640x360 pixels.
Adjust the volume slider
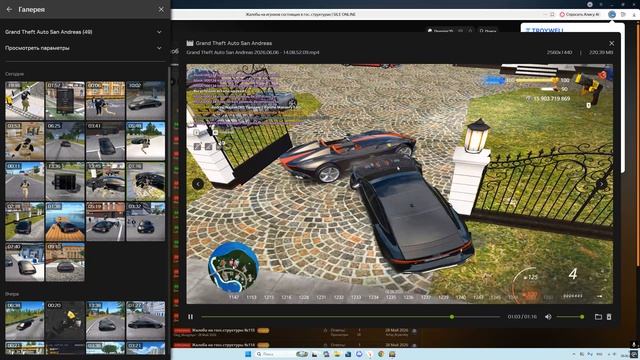point(569,317)
